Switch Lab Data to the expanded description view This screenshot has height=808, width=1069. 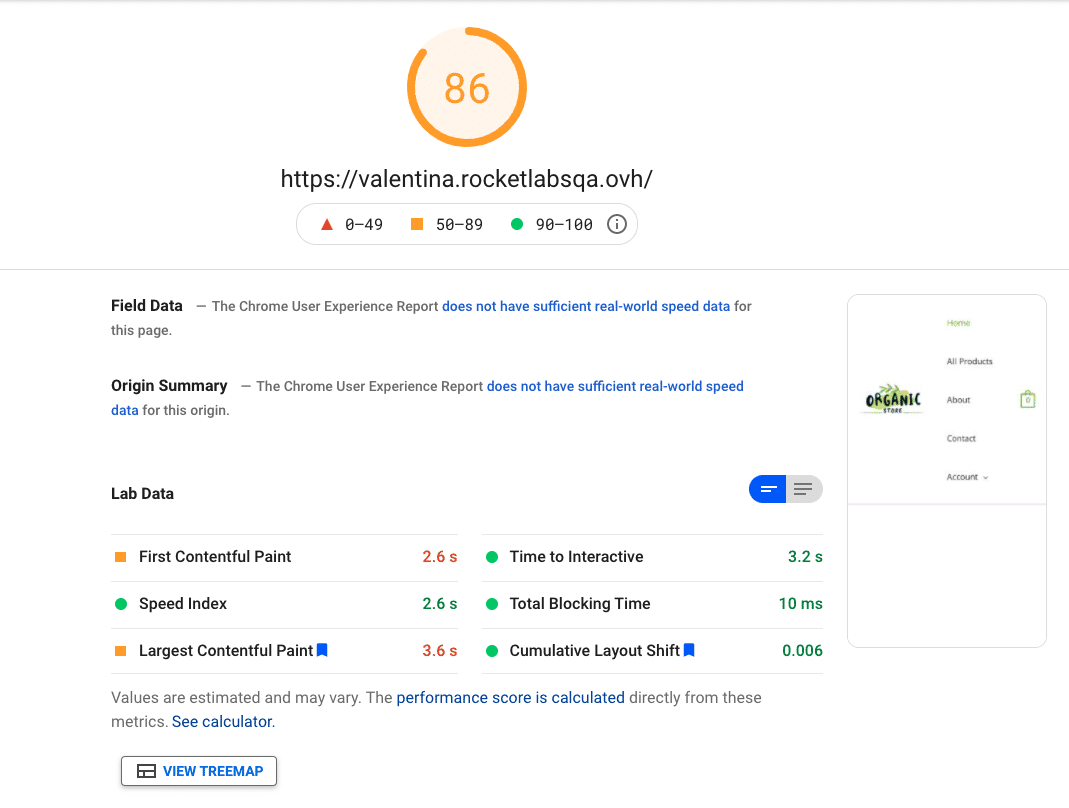tap(803, 489)
